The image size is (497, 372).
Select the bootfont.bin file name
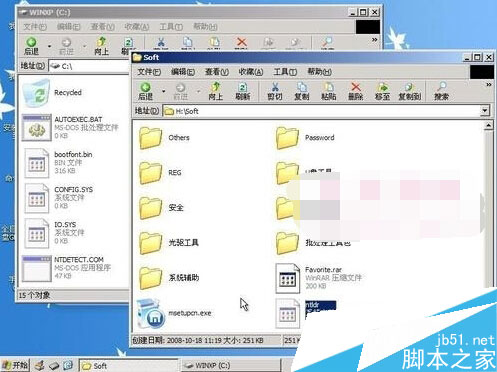pos(73,154)
